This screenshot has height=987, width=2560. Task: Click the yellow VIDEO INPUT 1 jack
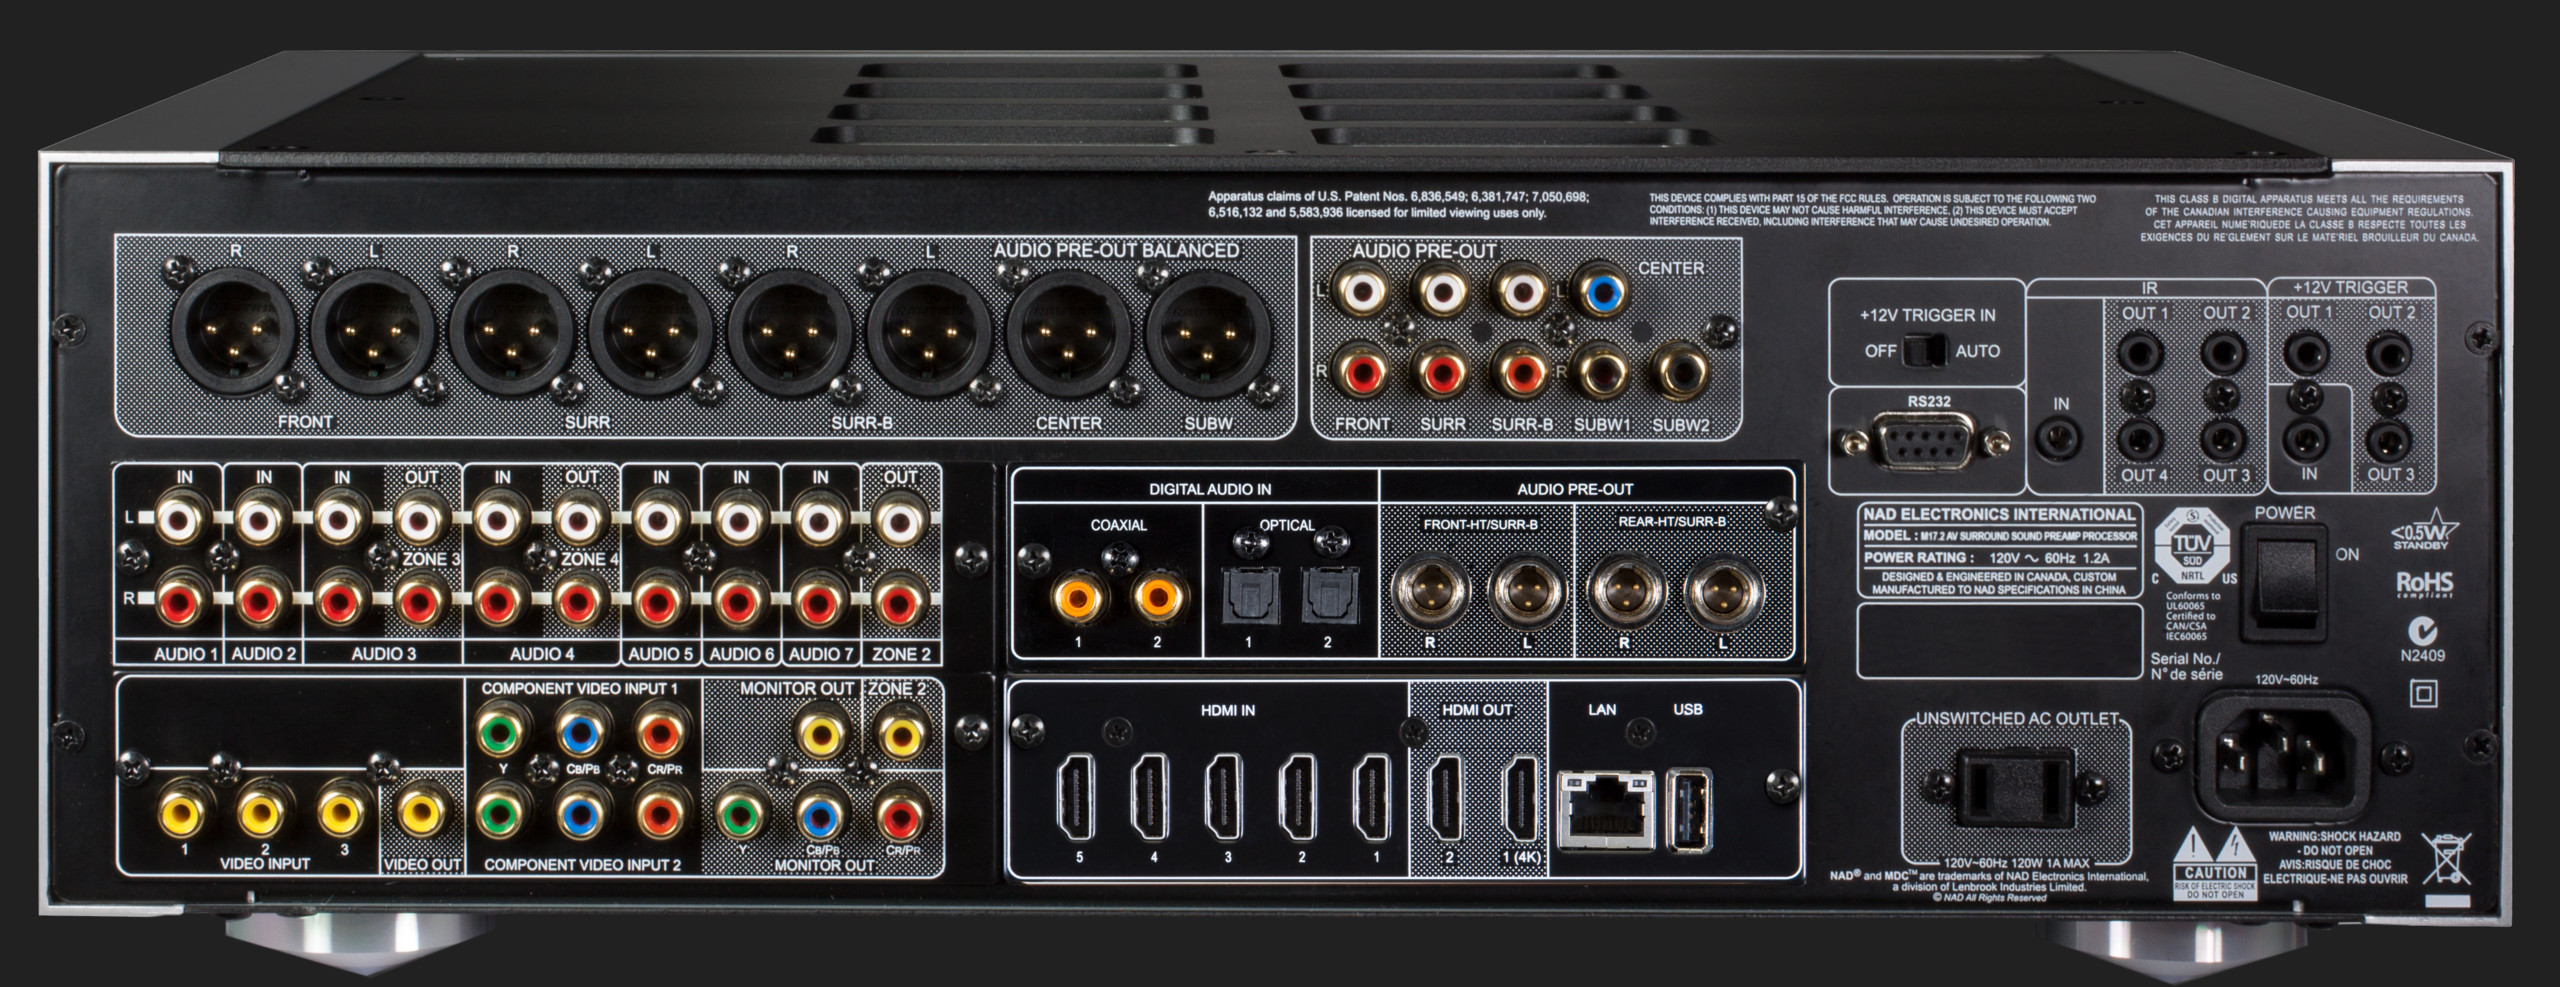click(183, 812)
